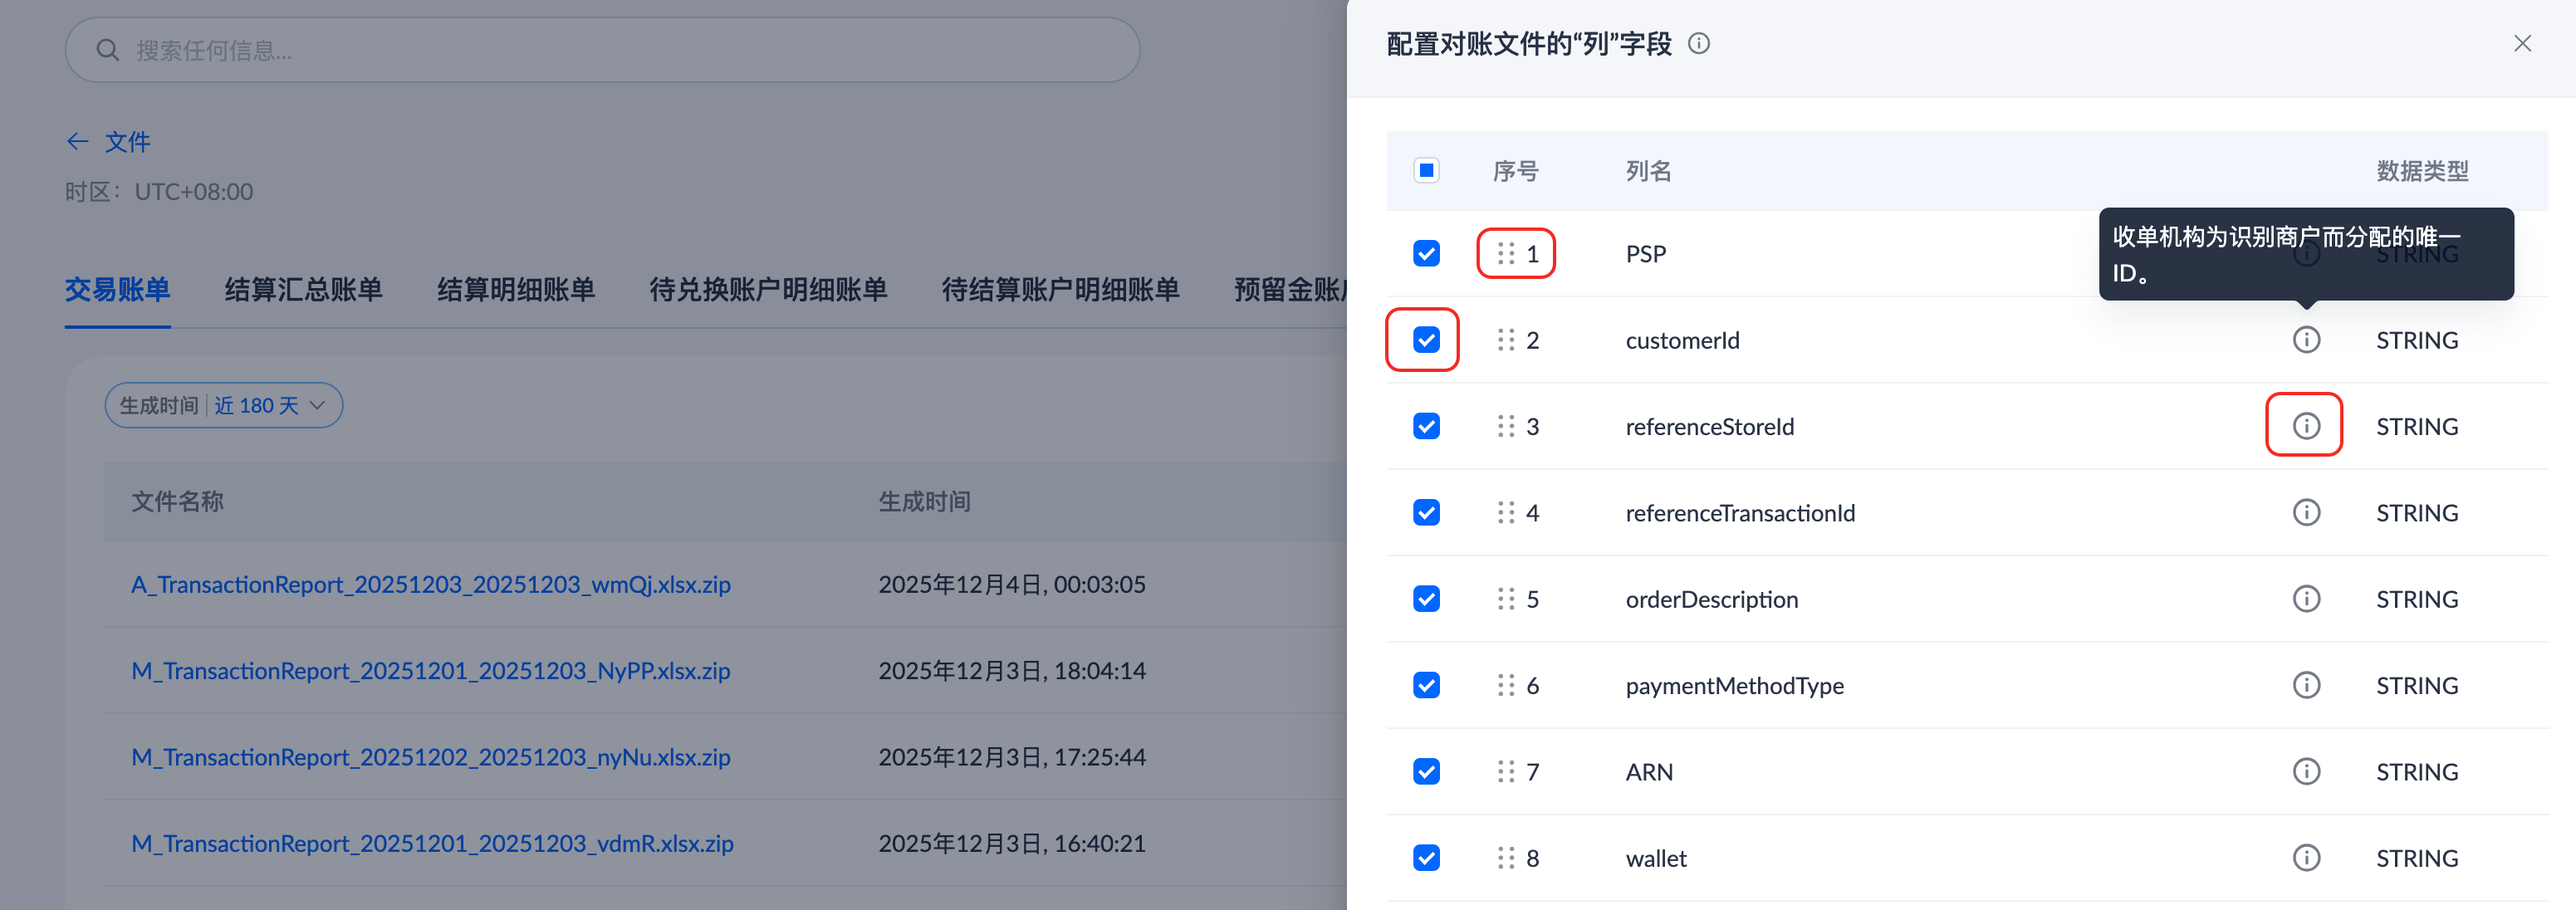Close the column configuration panel
The width and height of the screenshot is (2576, 910).
tap(2521, 44)
